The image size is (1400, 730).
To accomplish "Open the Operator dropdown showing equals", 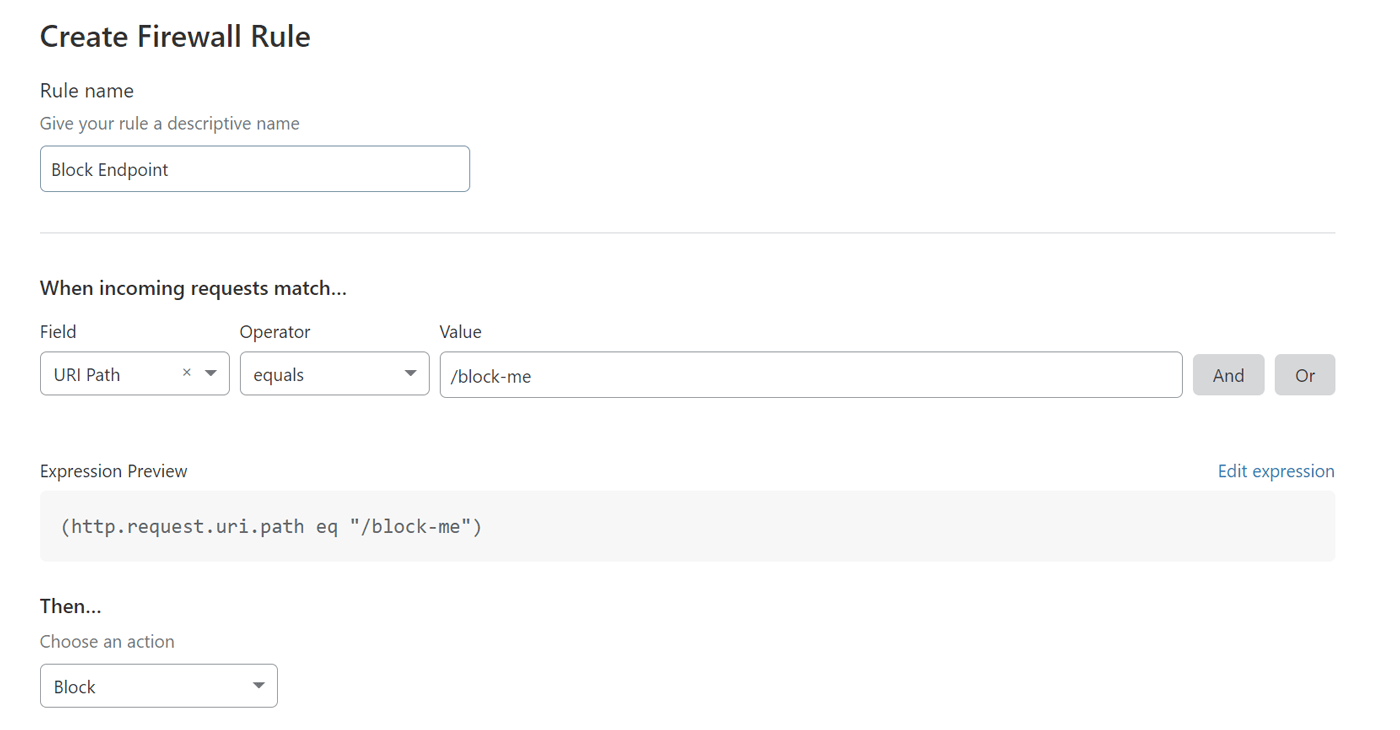I will pos(335,373).
